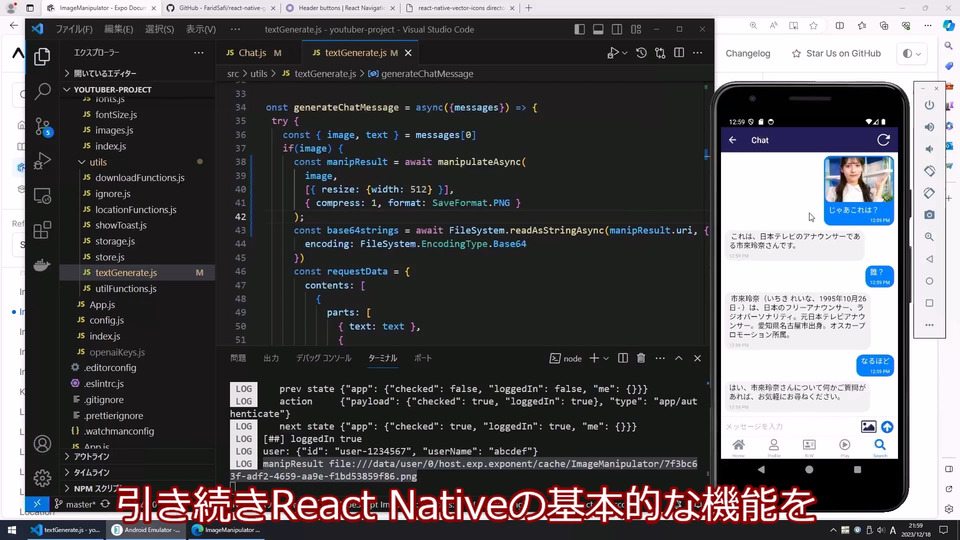Tap the sent photo thumbnail in chat
Viewport: 960px width, 540px height.
click(x=858, y=179)
